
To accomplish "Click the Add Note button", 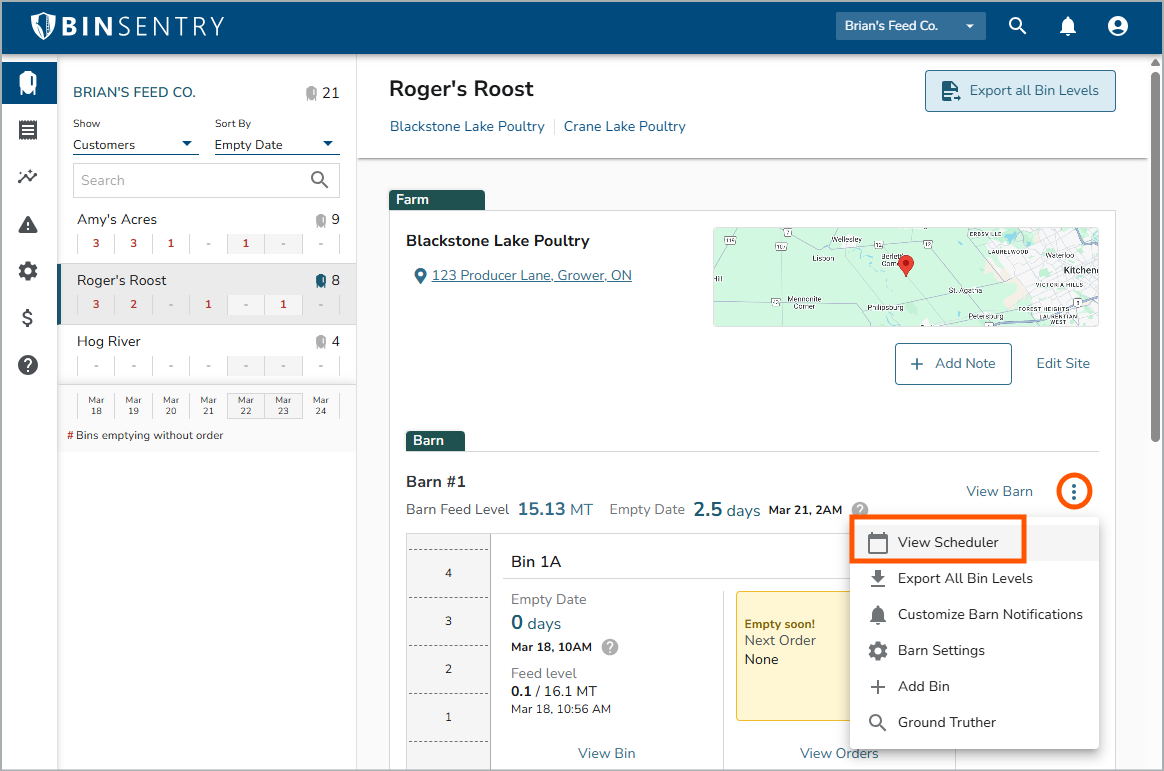I will 953,364.
